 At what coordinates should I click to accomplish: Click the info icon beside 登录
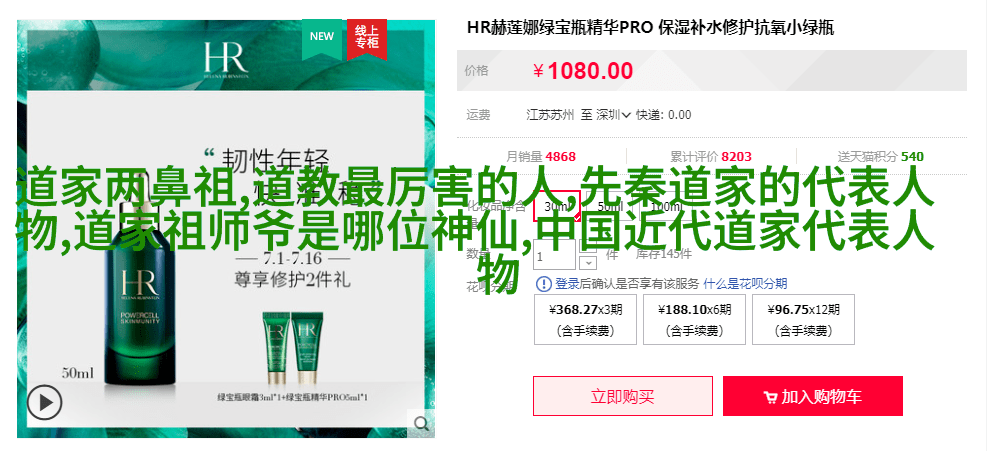point(544,284)
